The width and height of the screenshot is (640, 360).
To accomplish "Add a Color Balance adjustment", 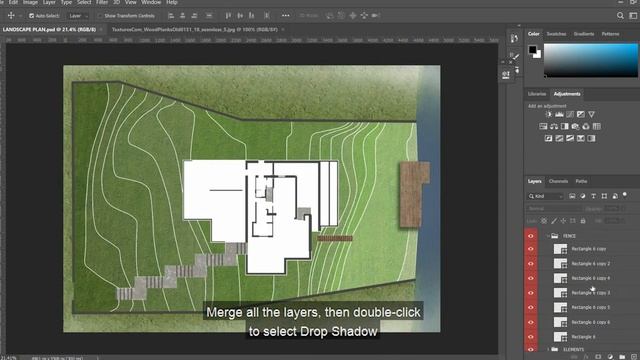I will point(554,127).
